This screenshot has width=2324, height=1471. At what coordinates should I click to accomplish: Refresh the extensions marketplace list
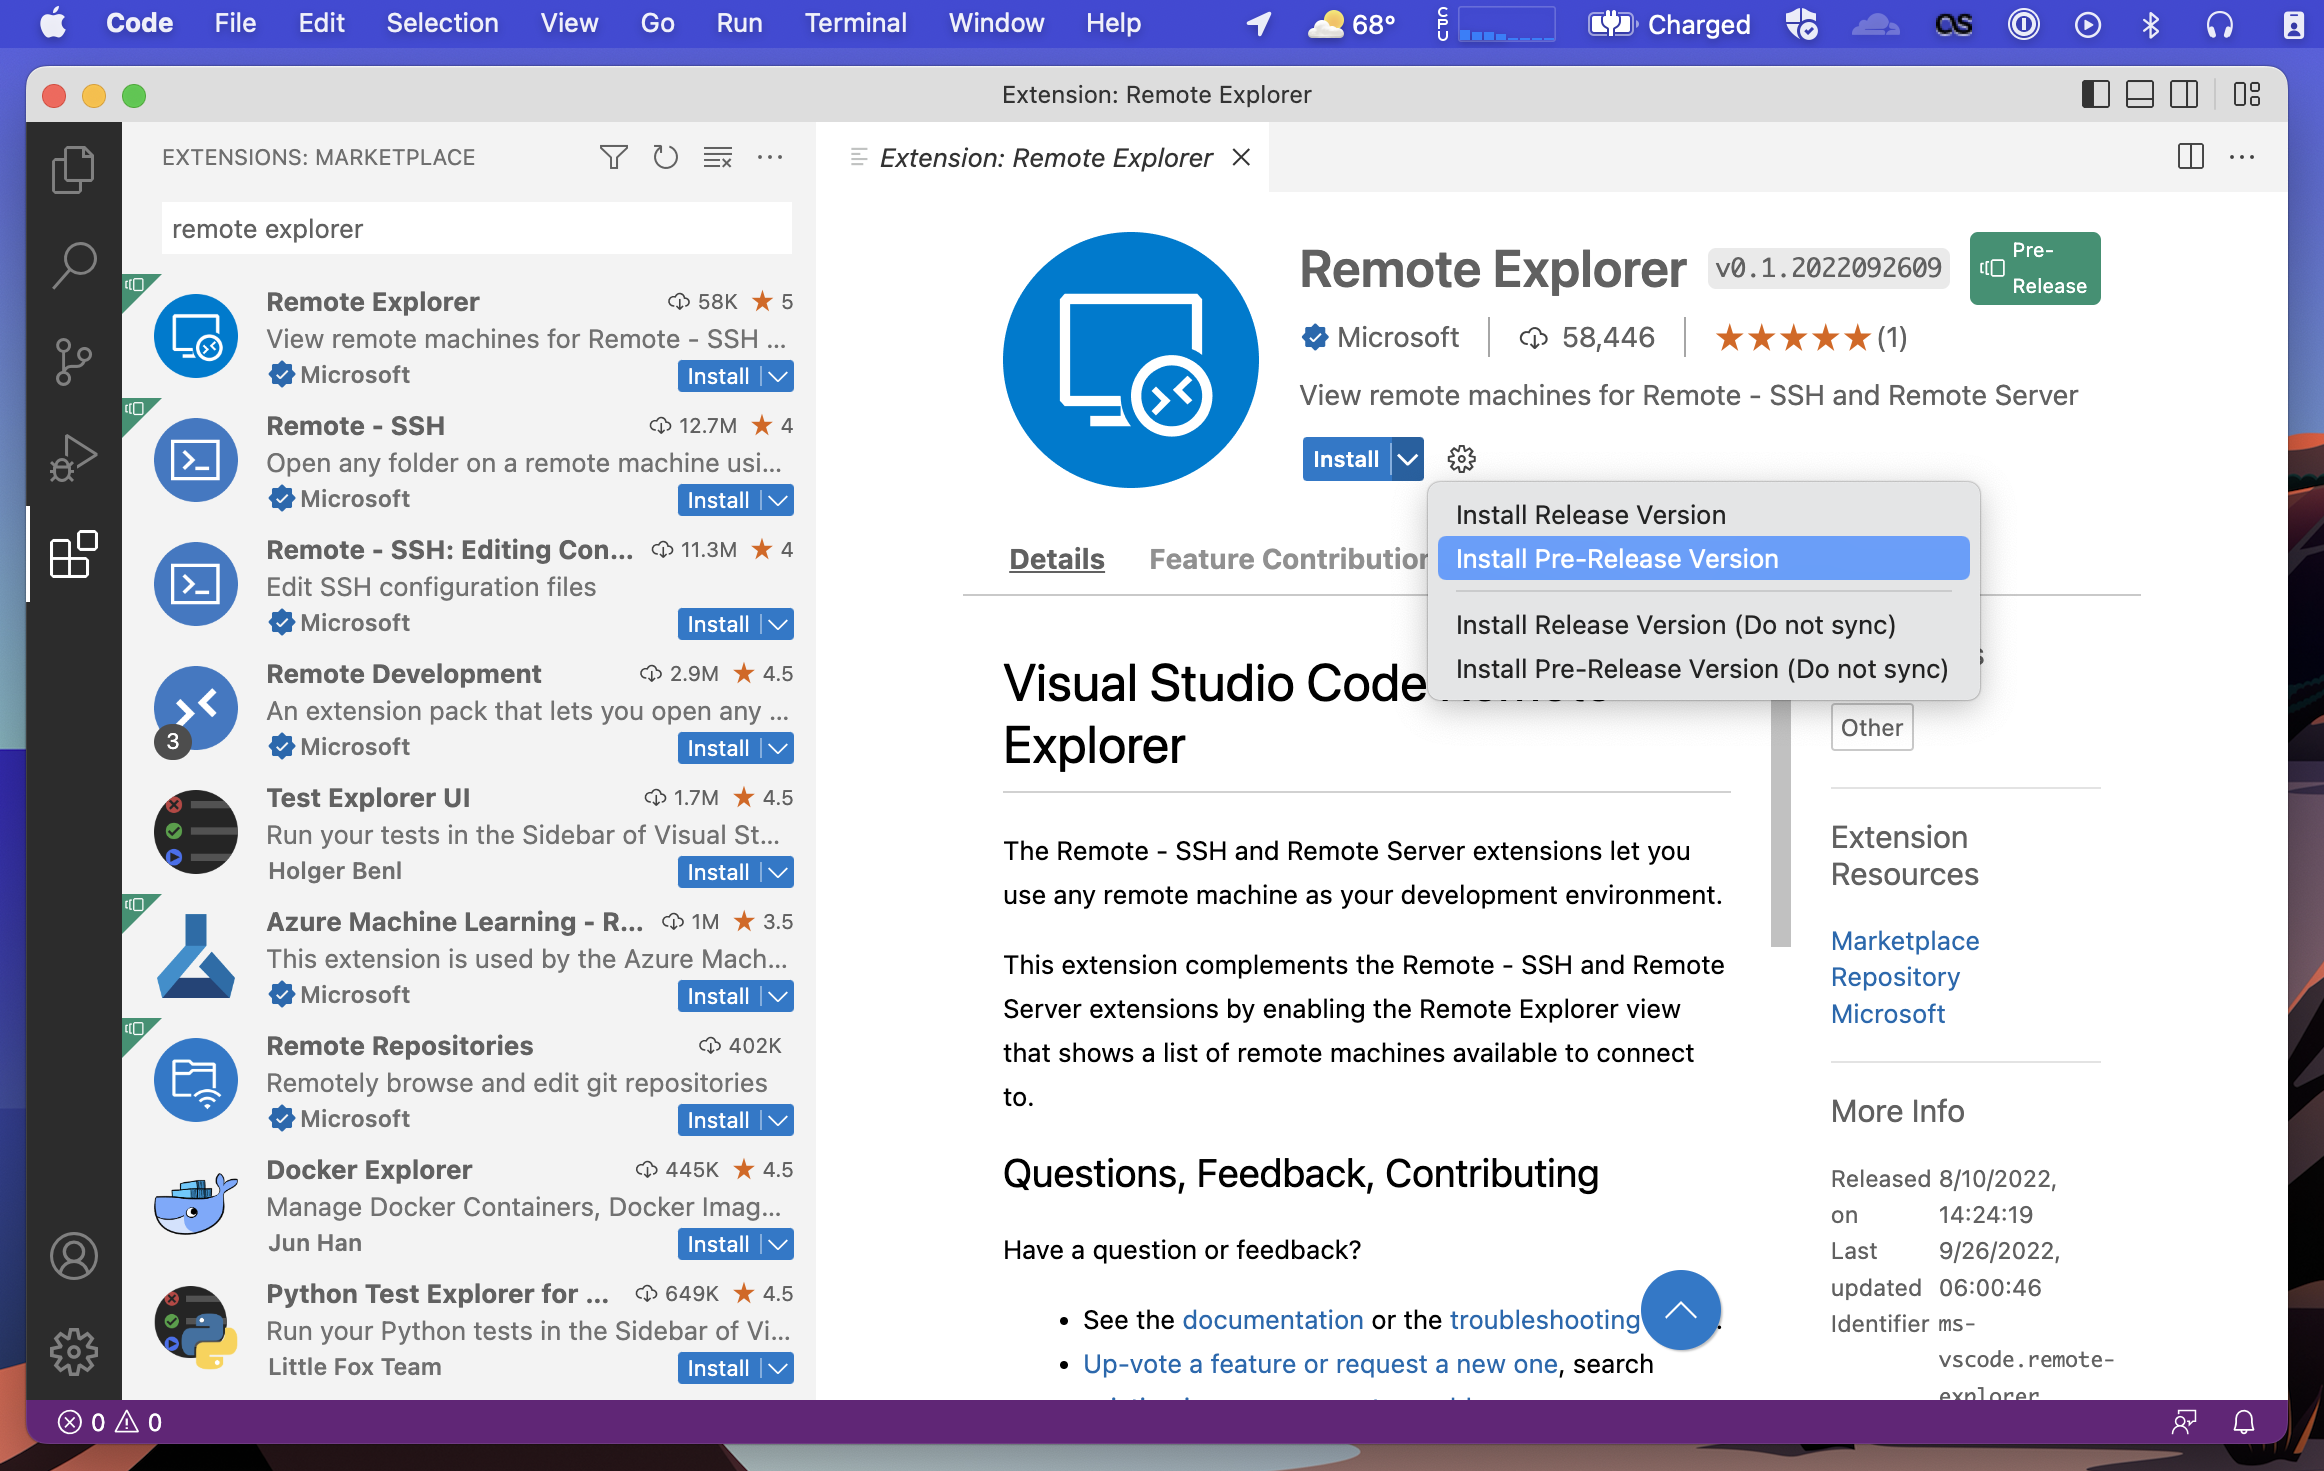[665, 157]
